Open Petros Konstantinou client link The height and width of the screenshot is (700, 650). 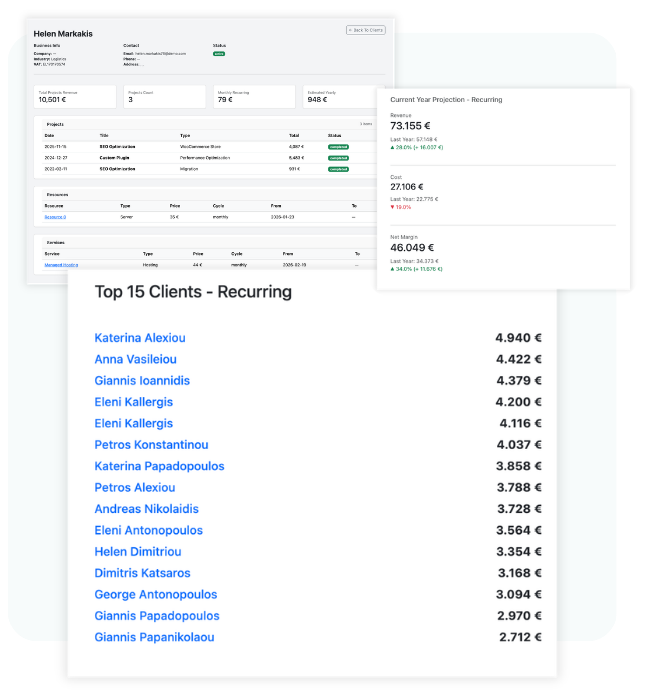point(151,445)
